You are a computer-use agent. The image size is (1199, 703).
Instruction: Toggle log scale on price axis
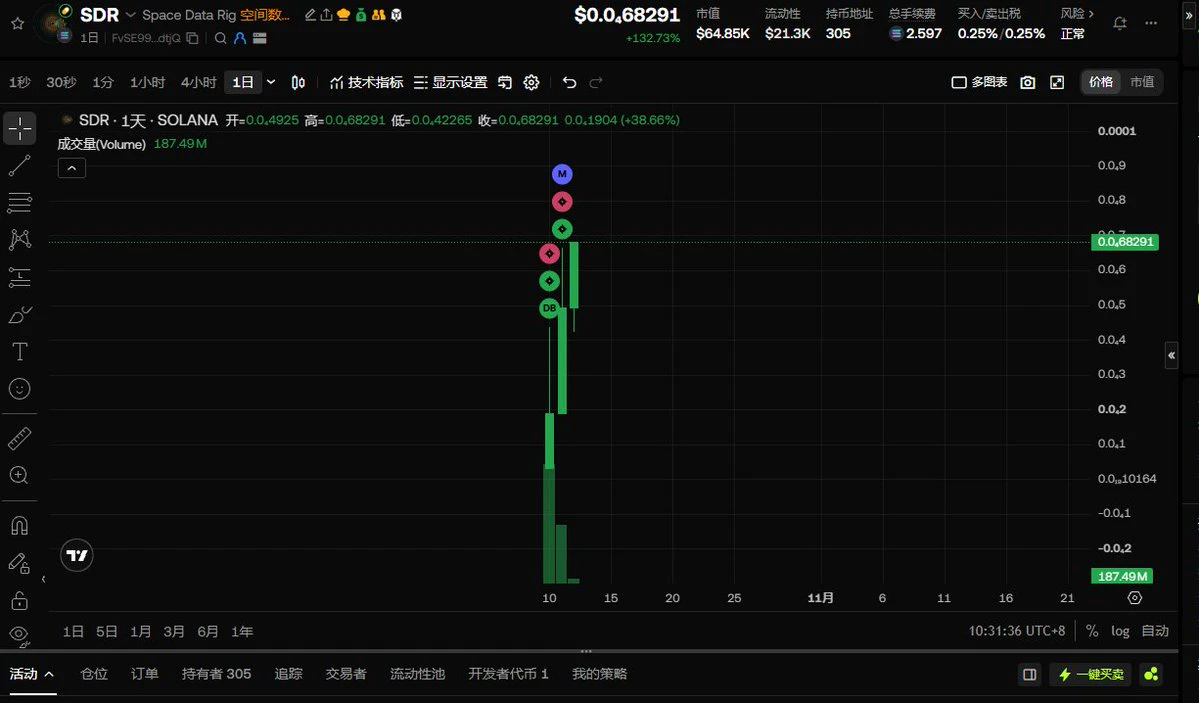coord(1120,631)
